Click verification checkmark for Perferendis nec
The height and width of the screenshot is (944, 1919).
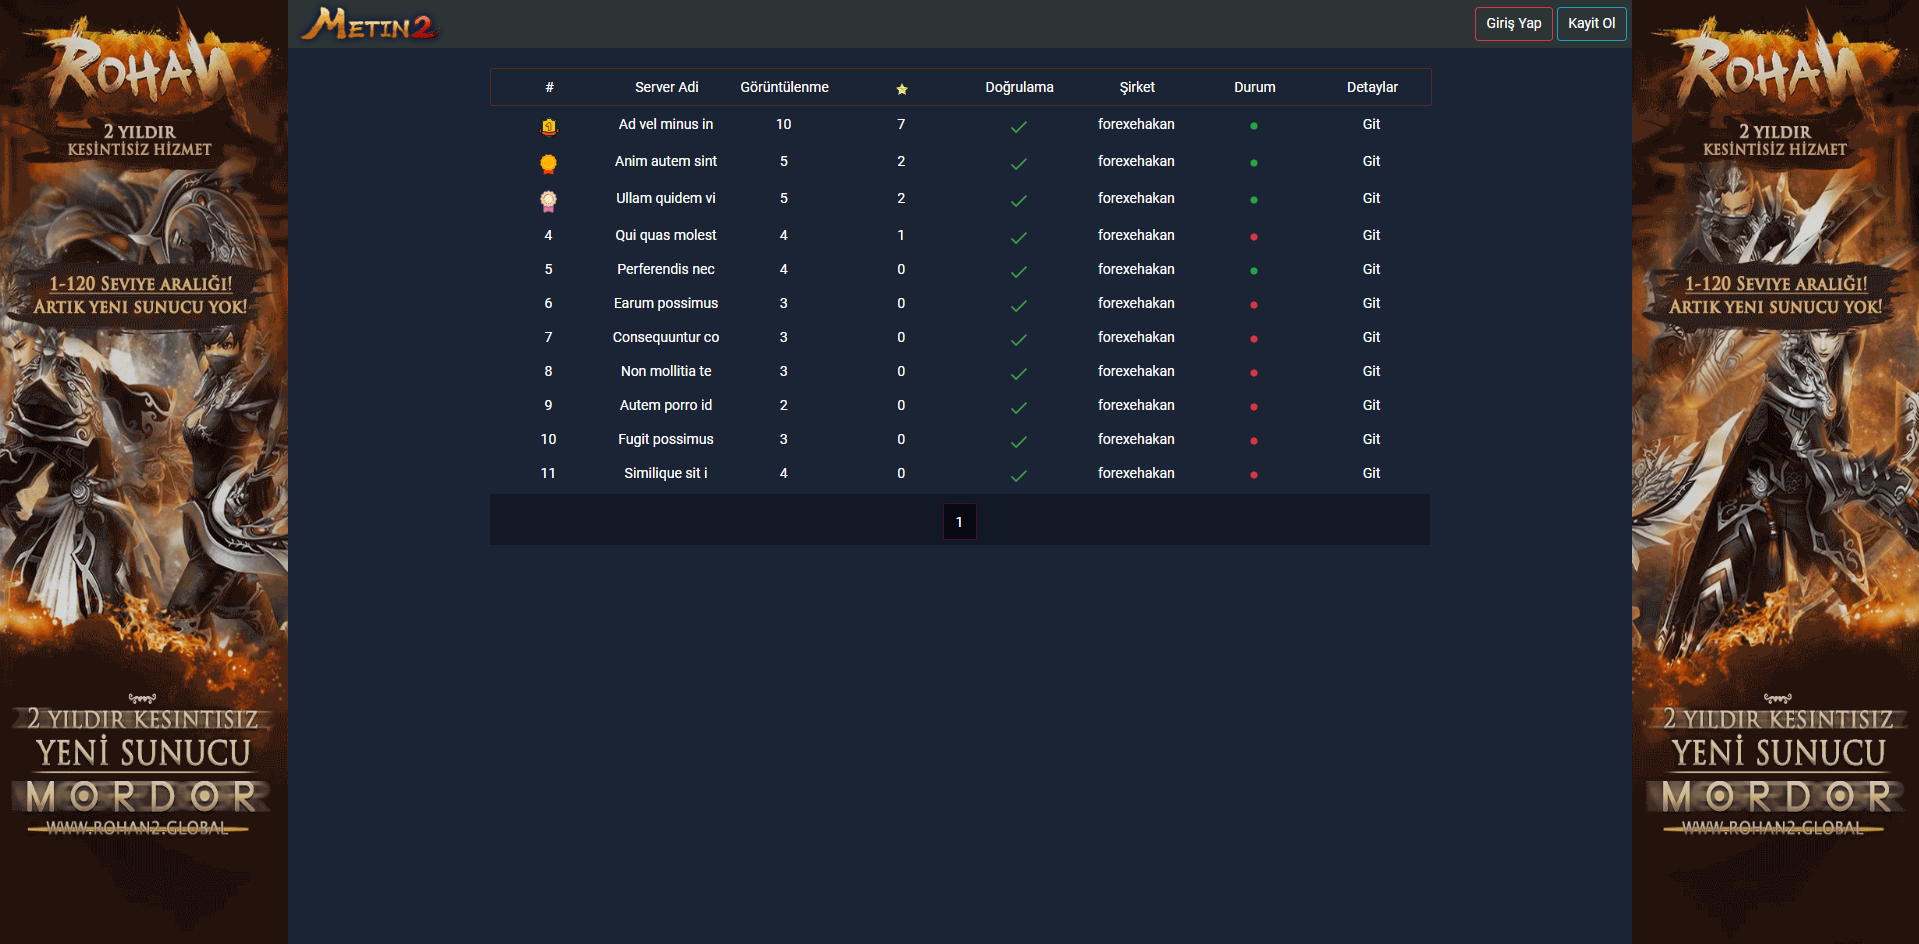[1019, 272]
